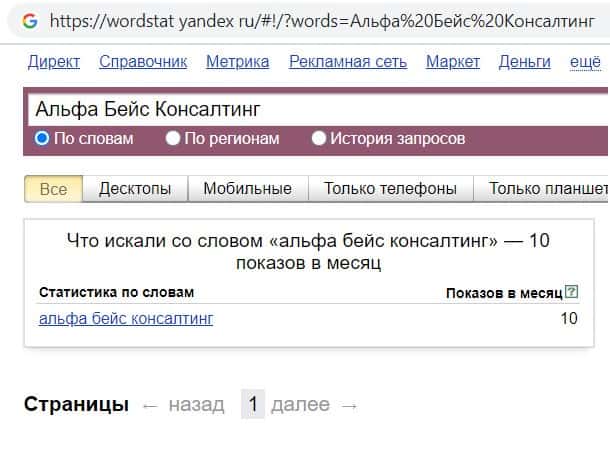Select the 'Только телефоны' tab
This screenshot has width=610, height=474.
coord(391,189)
